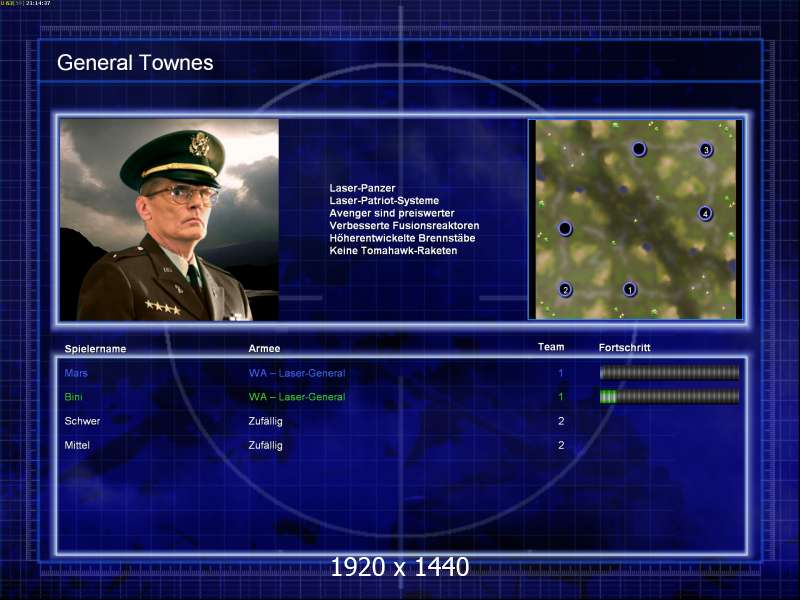800x600 pixels.
Task: Click the map preview thumbnail
Action: pyautogui.click(x=636, y=220)
